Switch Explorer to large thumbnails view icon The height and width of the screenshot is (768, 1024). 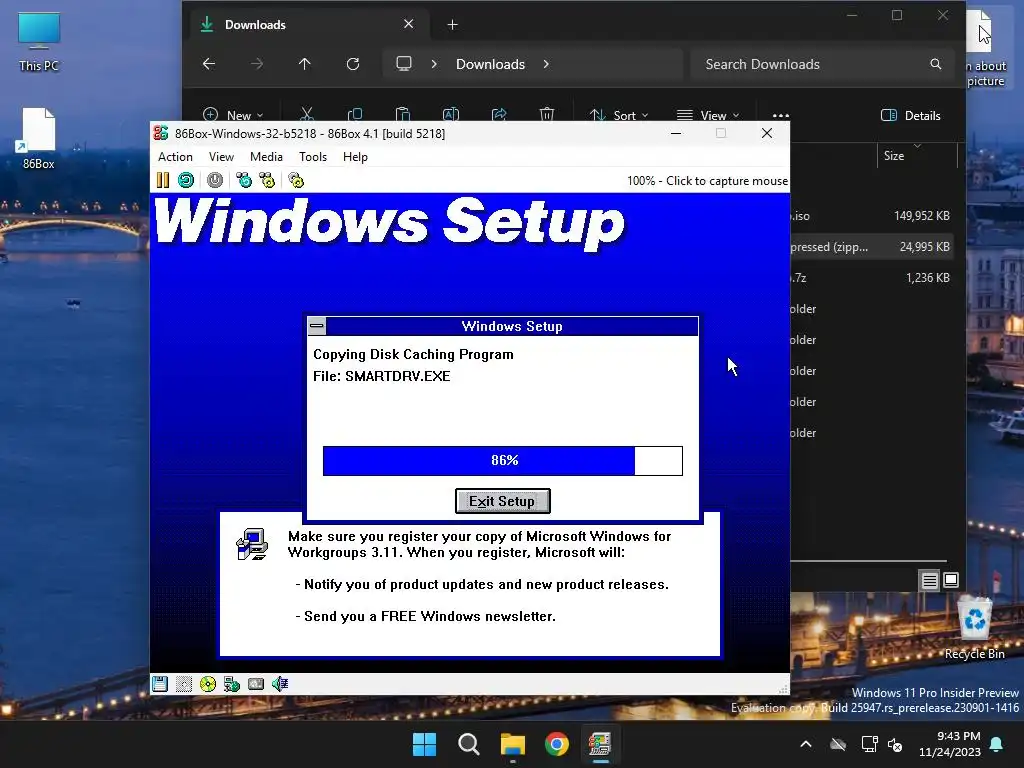pos(951,580)
